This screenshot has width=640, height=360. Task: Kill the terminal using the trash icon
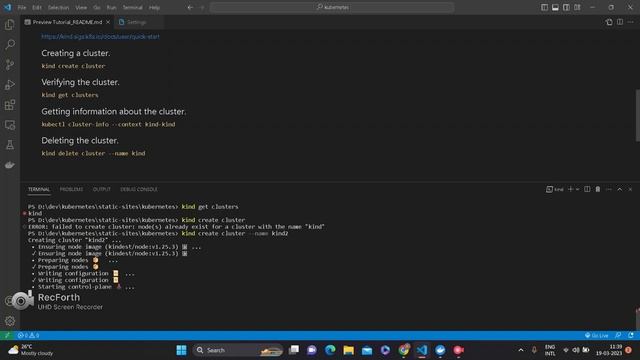pyautogui.click(x=598, y=189)
